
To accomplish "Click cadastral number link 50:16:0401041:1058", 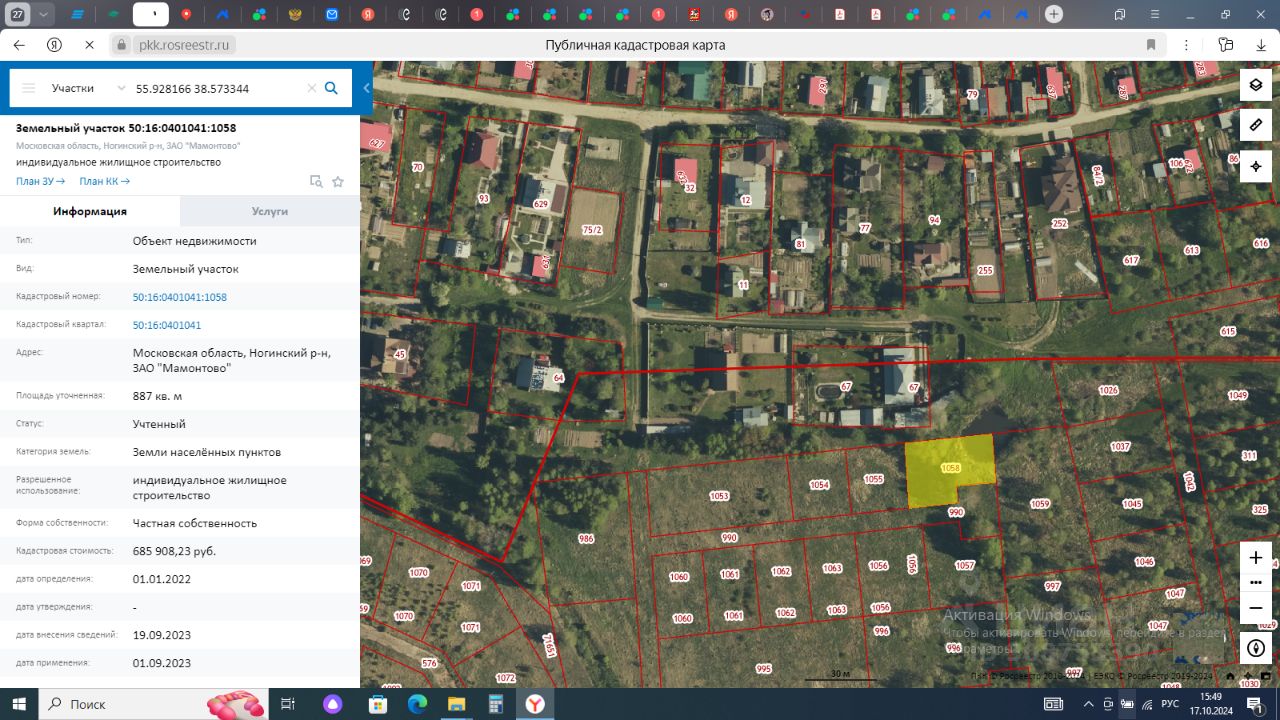I will click(x=180, y=297).
